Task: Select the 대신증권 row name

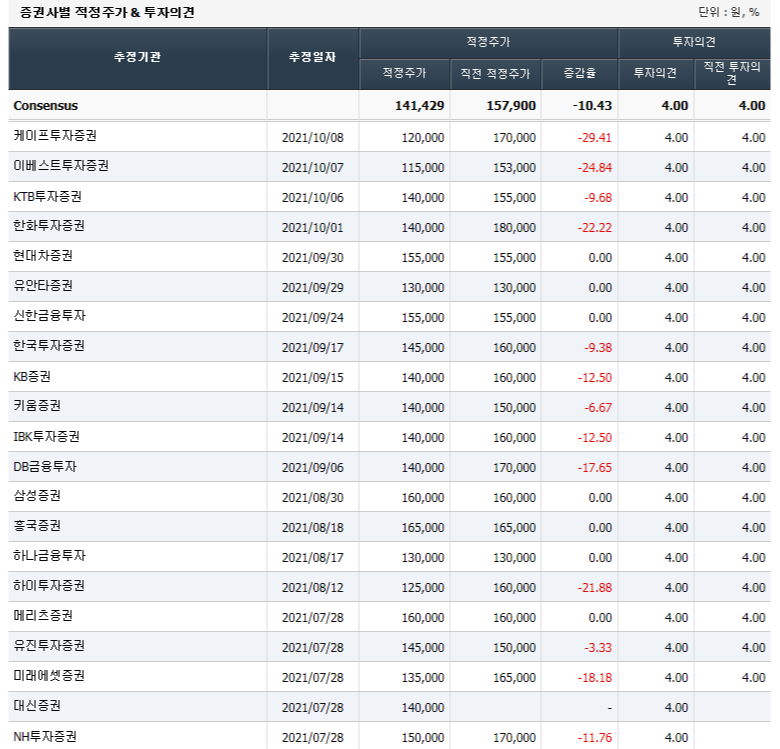Action: [x=37, y=705]
